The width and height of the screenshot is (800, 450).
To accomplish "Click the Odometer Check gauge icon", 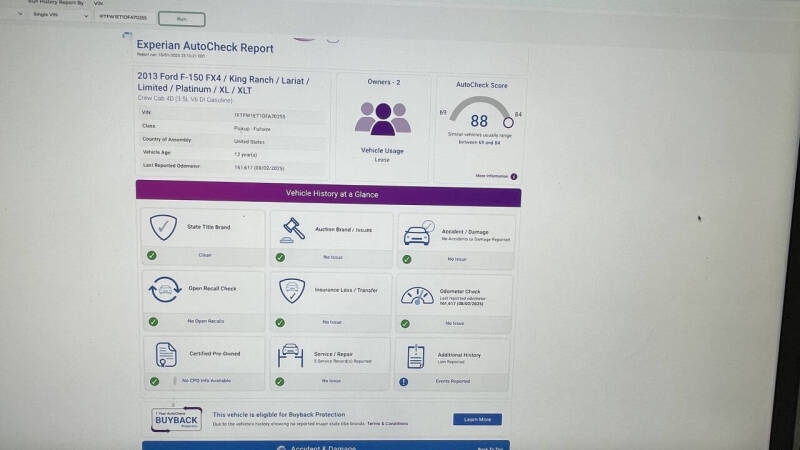I will 417,296.
